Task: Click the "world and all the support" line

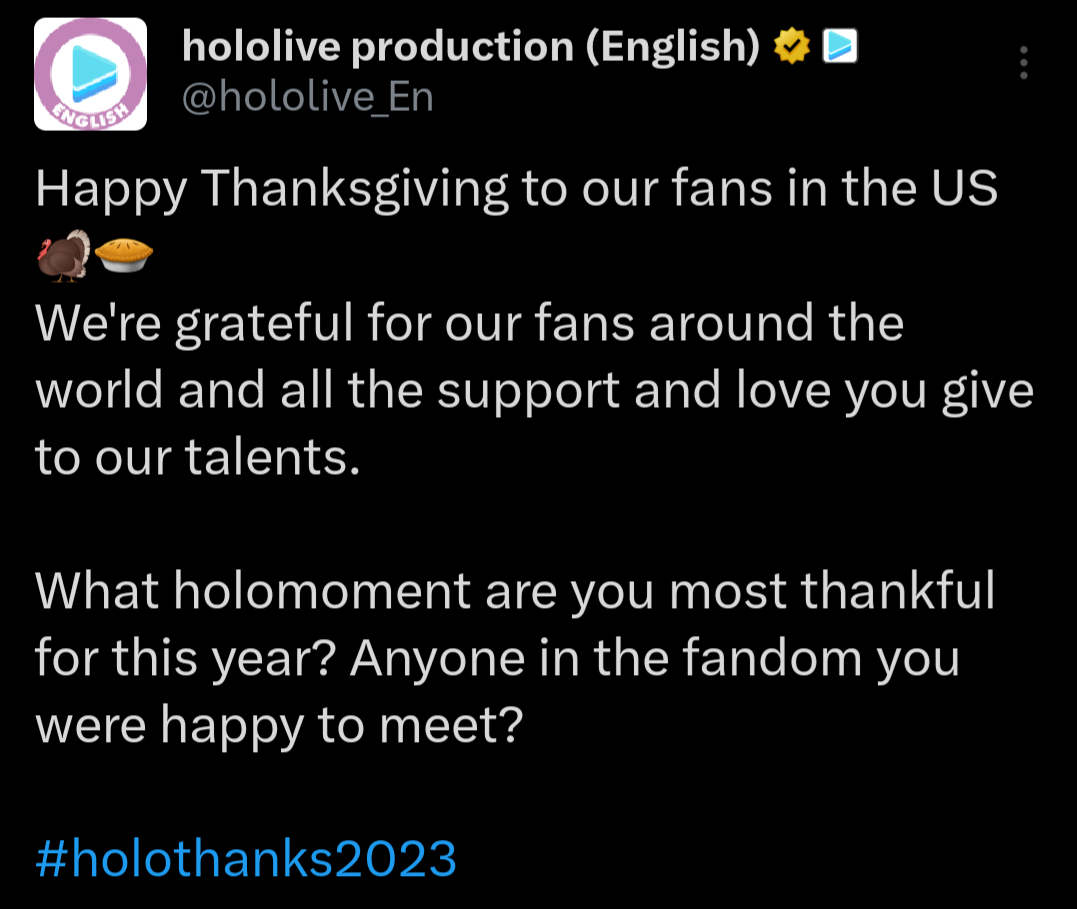Action: [534, 390]
